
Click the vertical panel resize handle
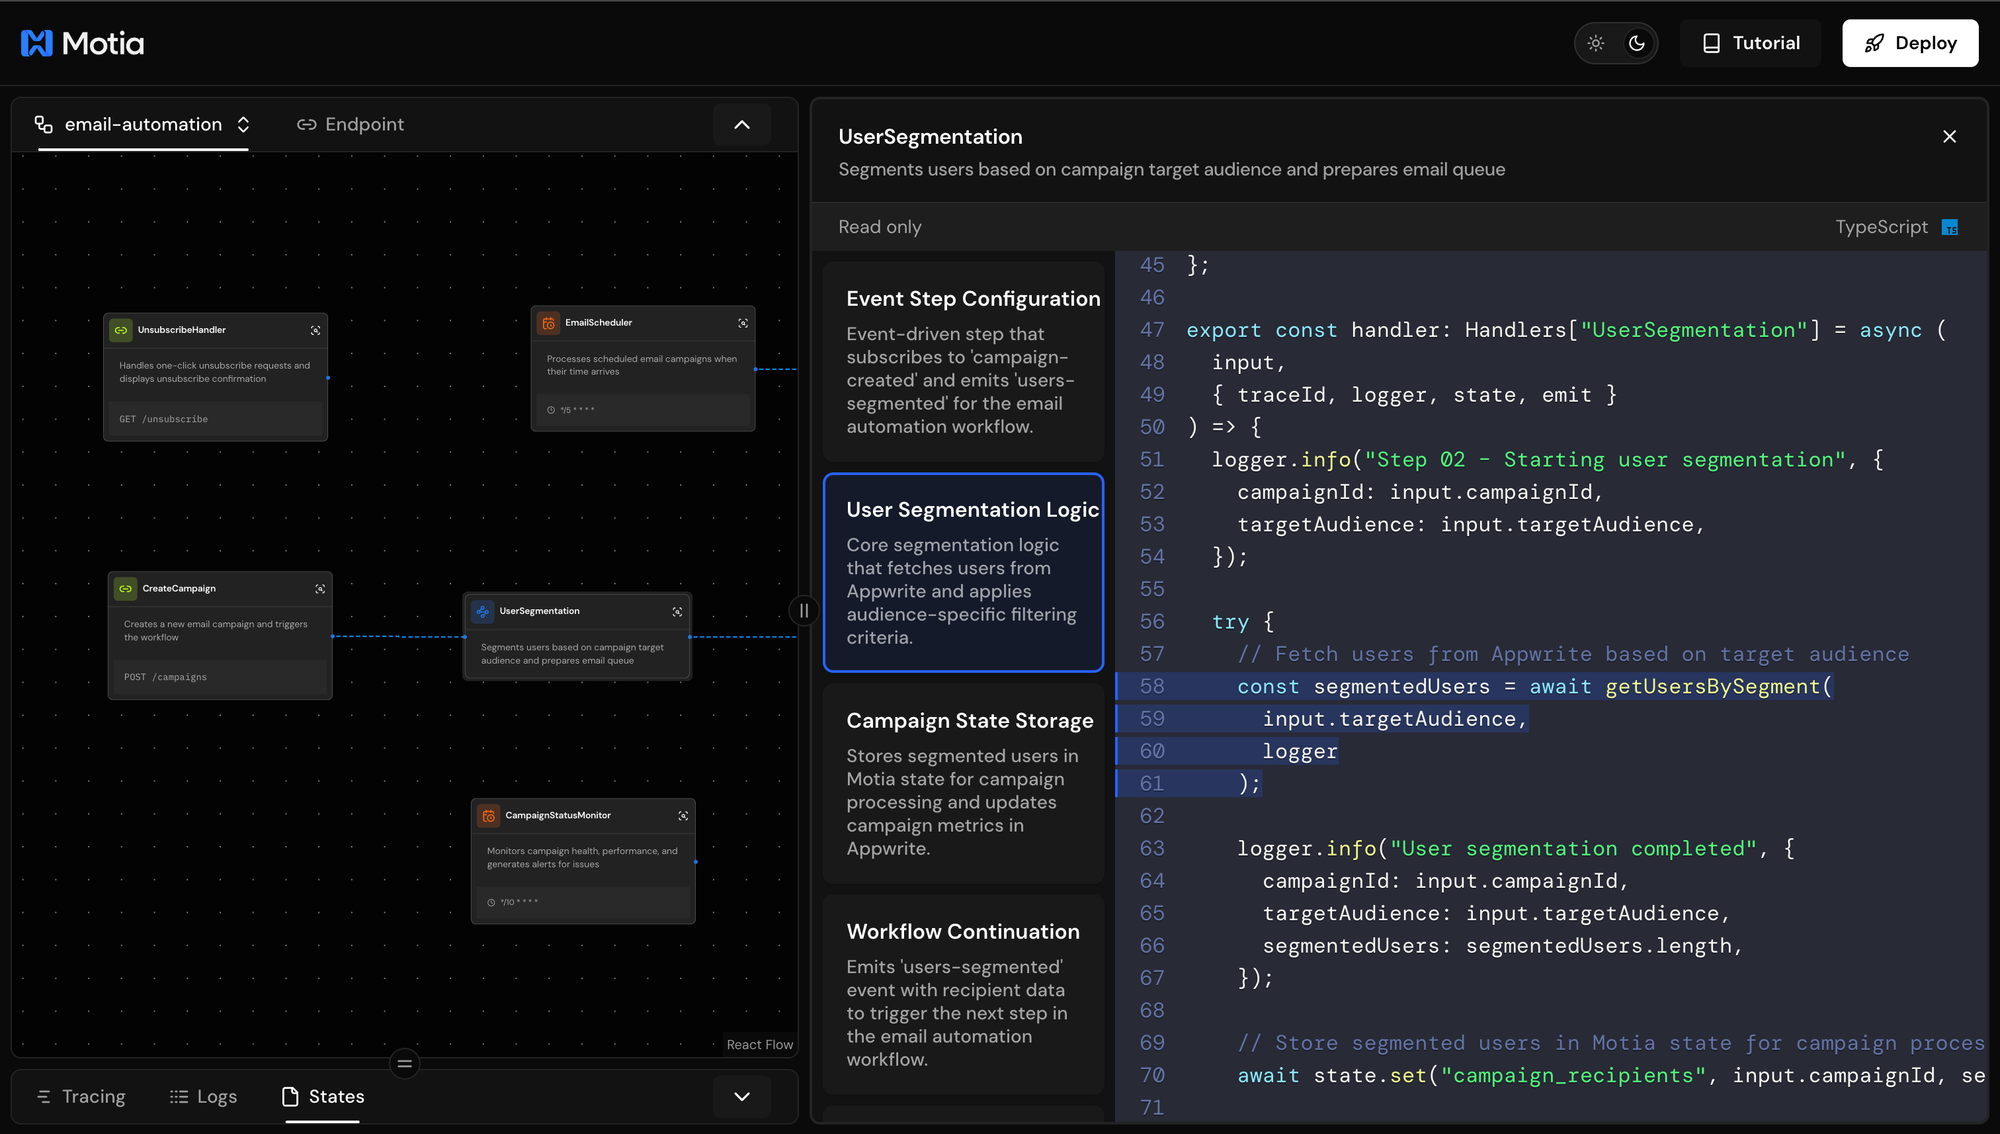[x=804, y=610]
